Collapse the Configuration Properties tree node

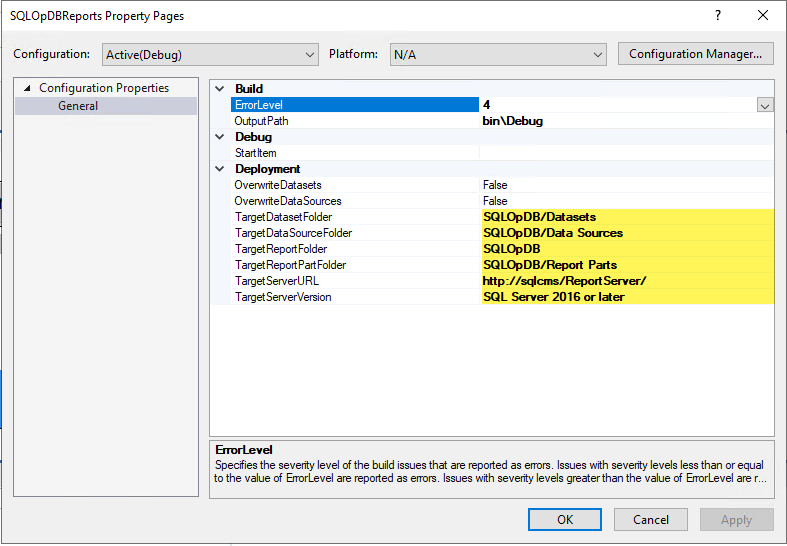pos(27,88)
